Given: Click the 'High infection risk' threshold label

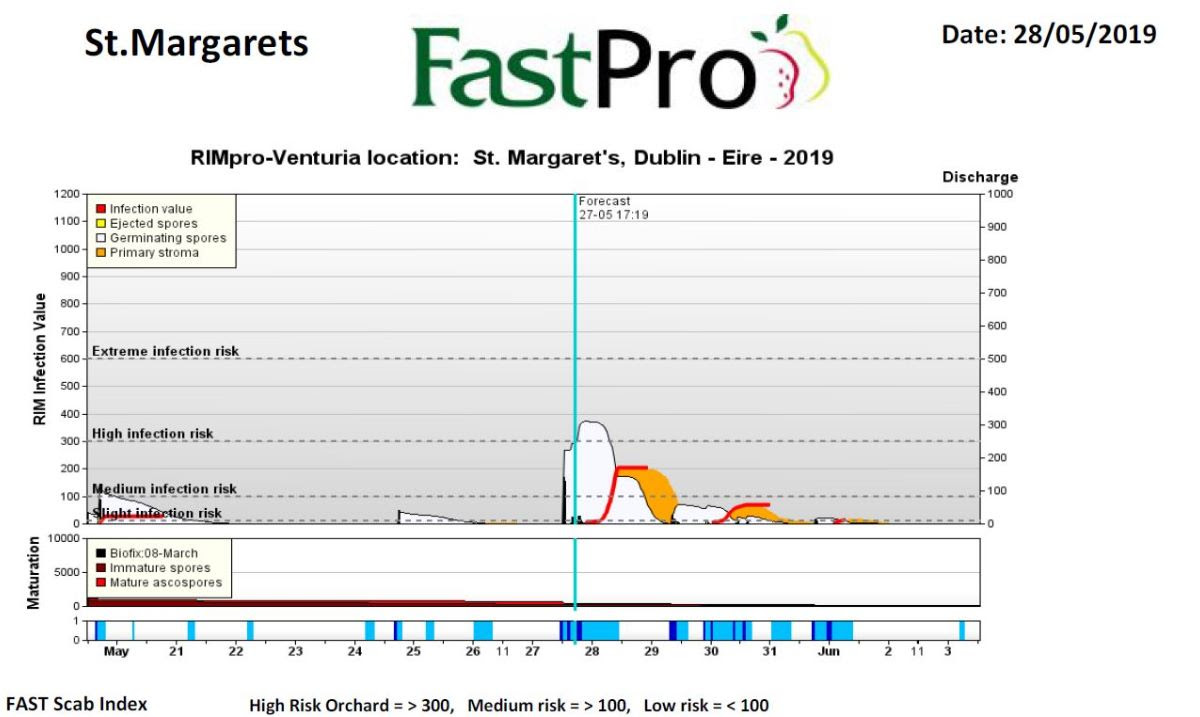Looking at the screenshot, I should [x=153, y=434].
